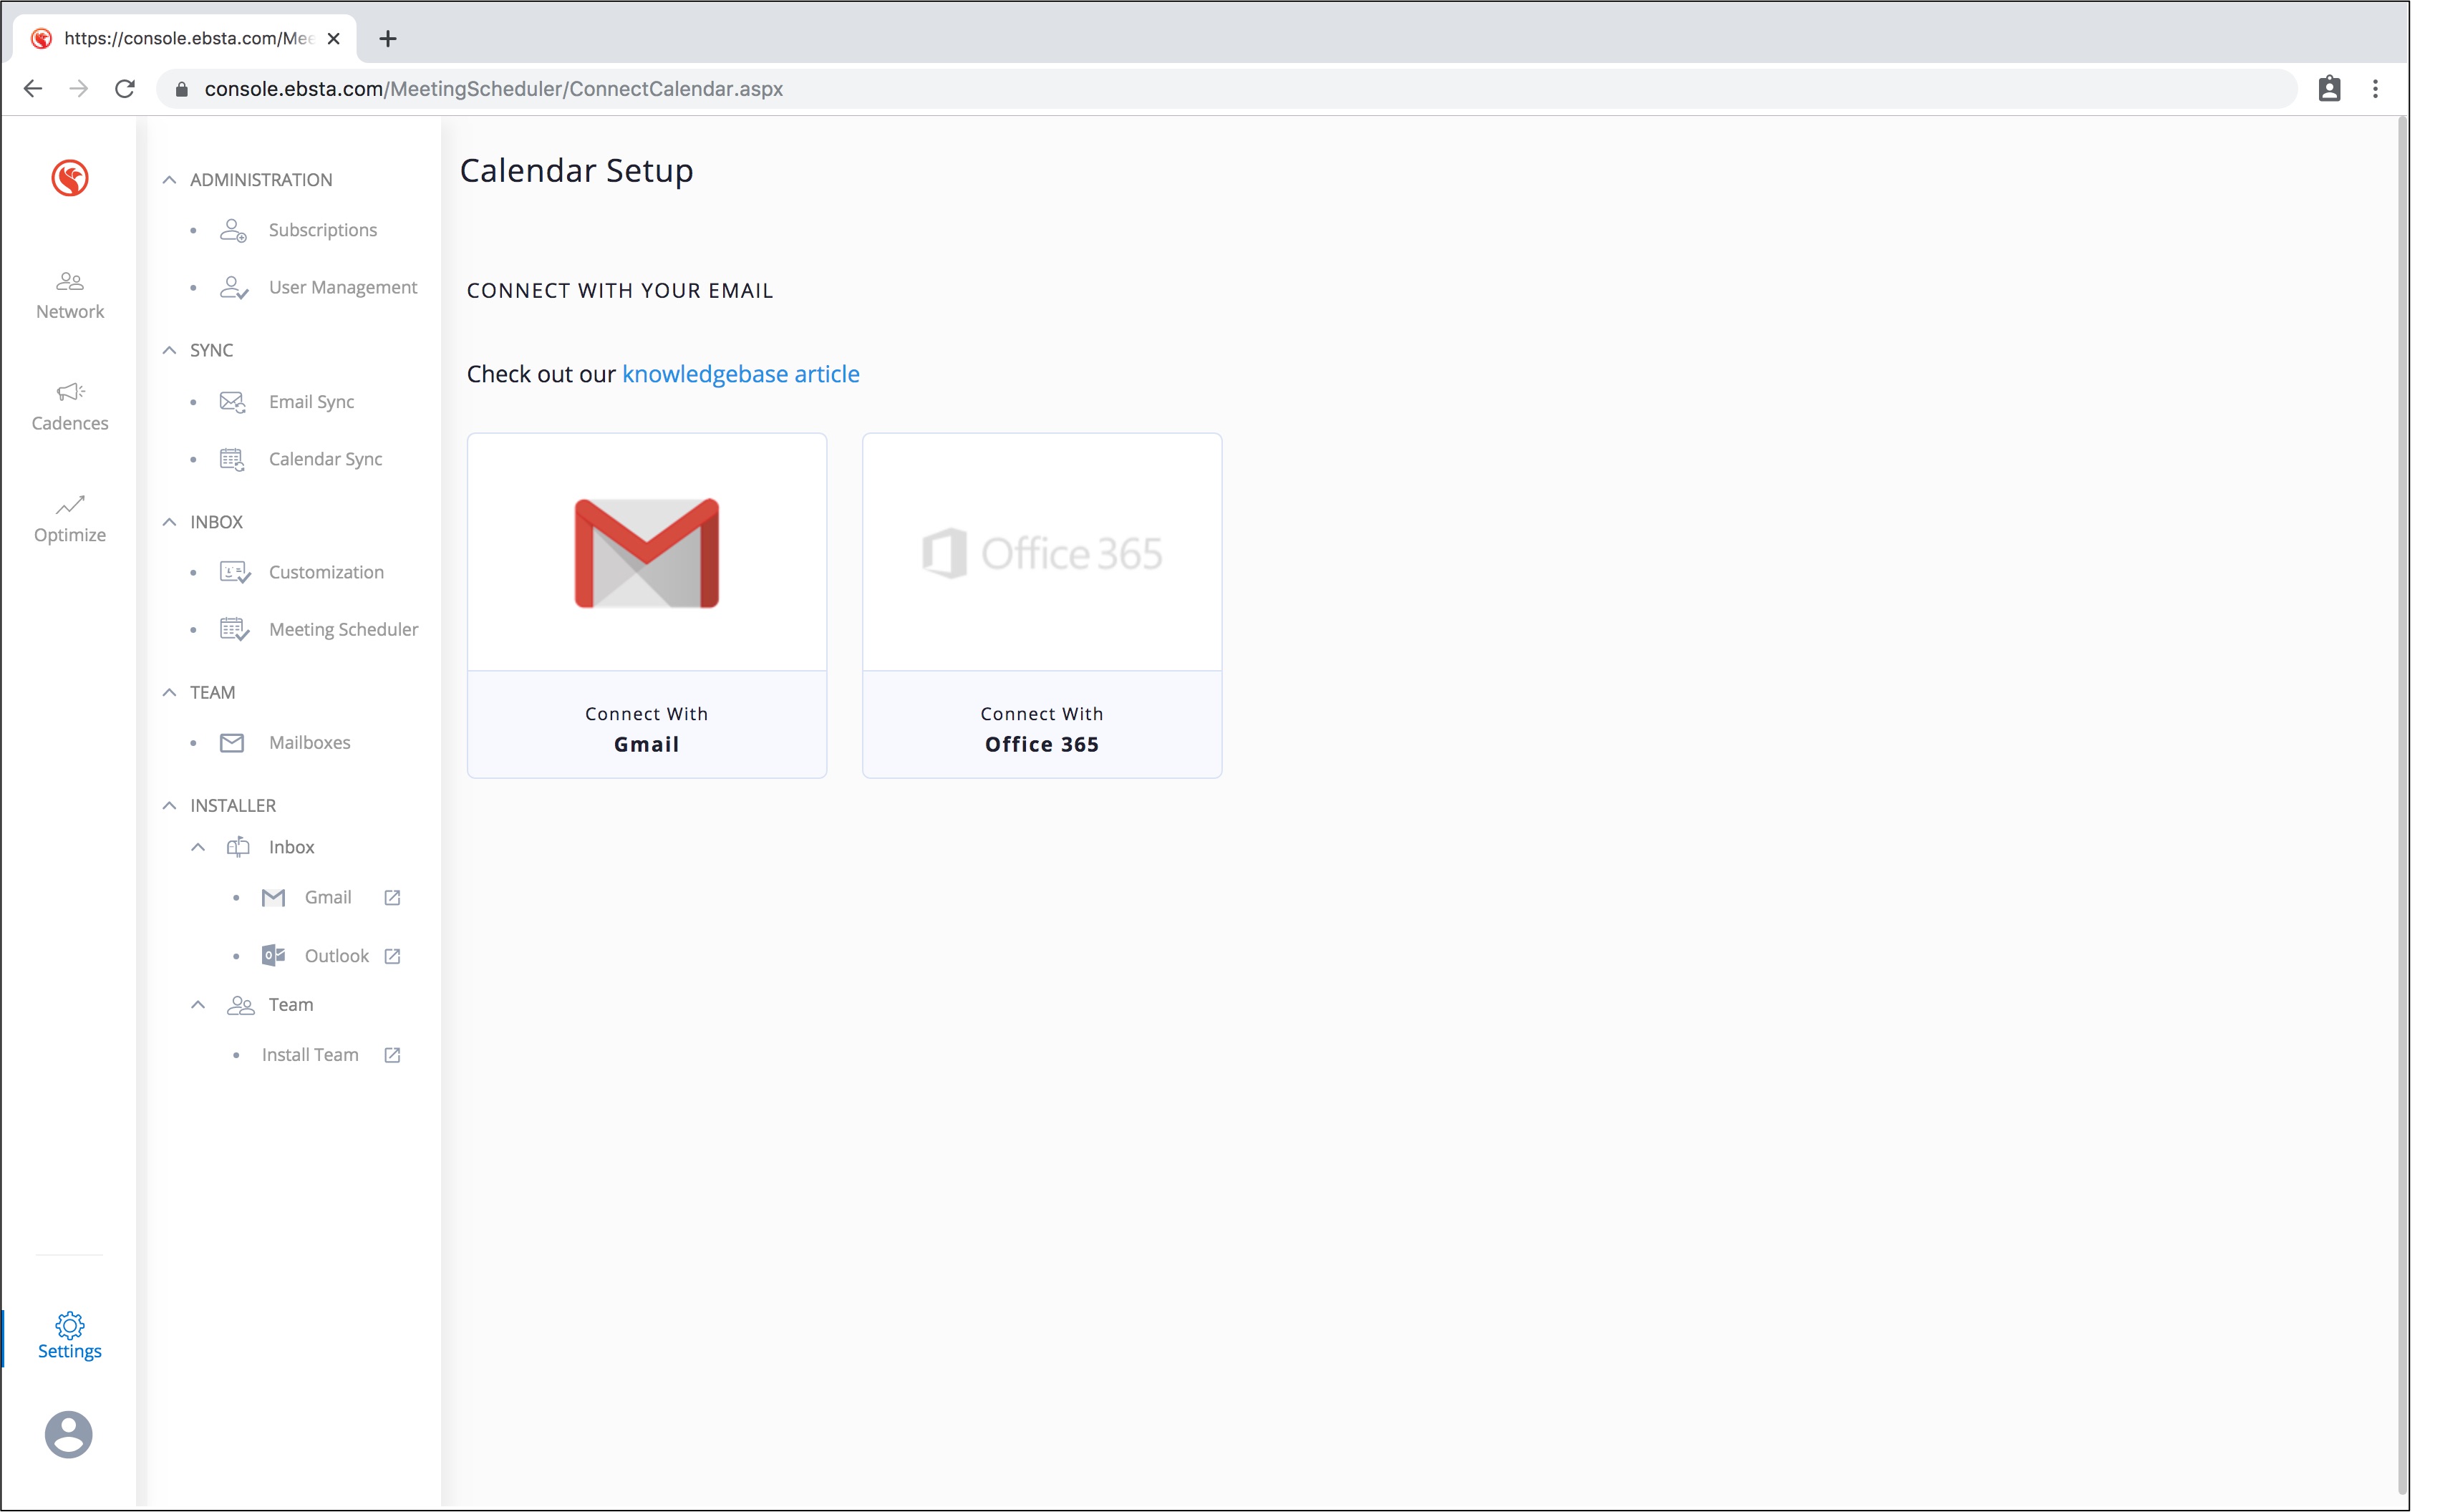This screenshot has height=1512, width=2440.
Task: Click the browser address bar
Action: pos(1200,89)
